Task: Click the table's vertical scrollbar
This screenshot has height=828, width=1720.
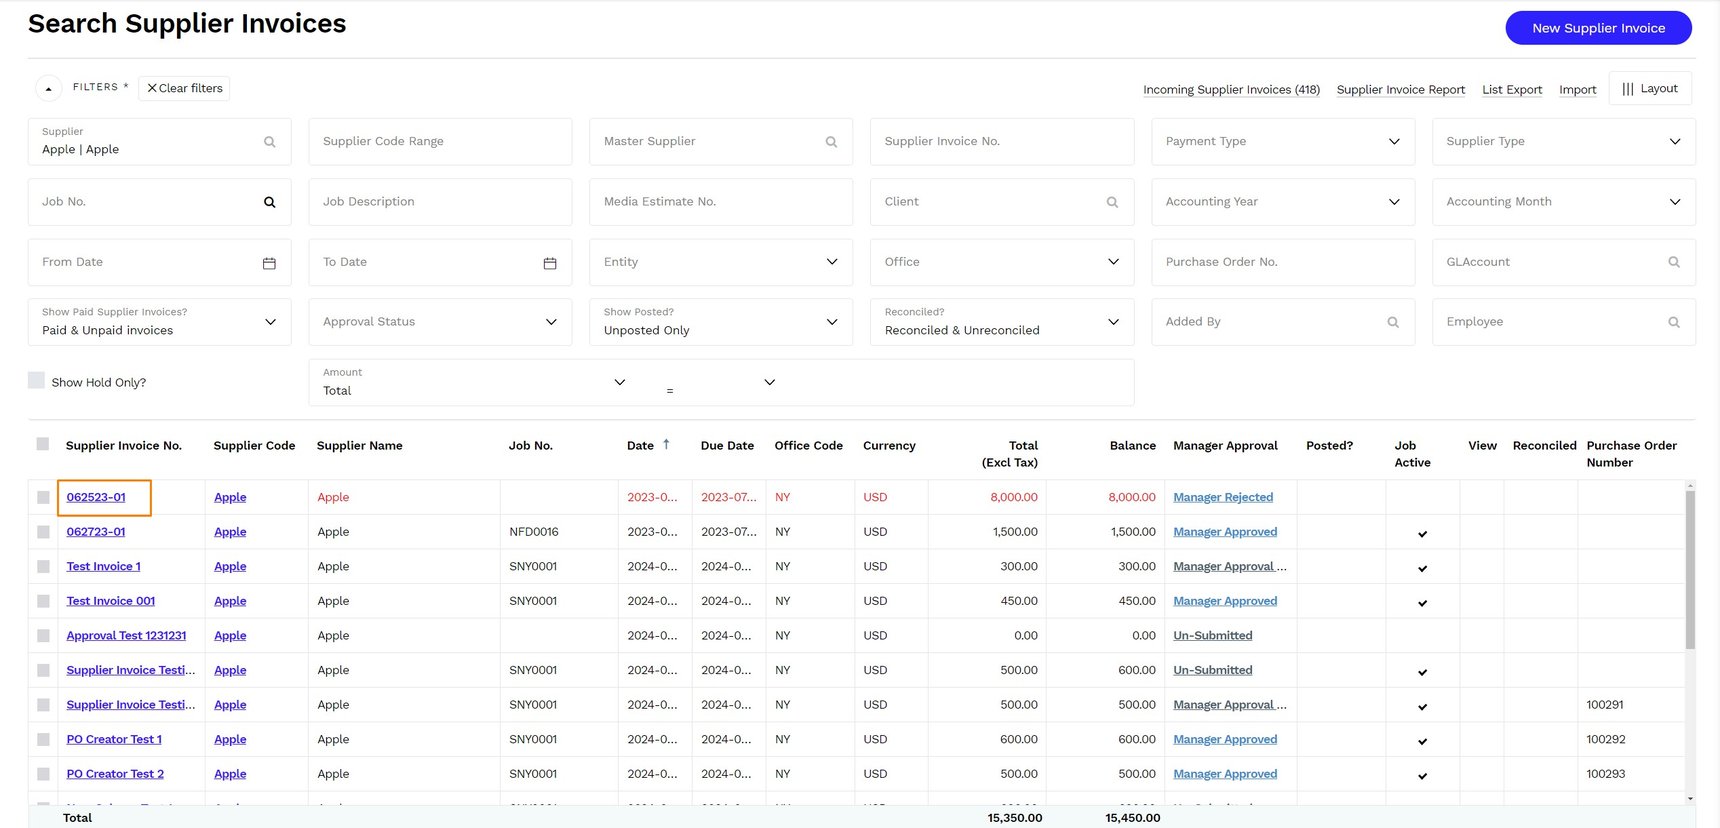Action: point(1690,570)
